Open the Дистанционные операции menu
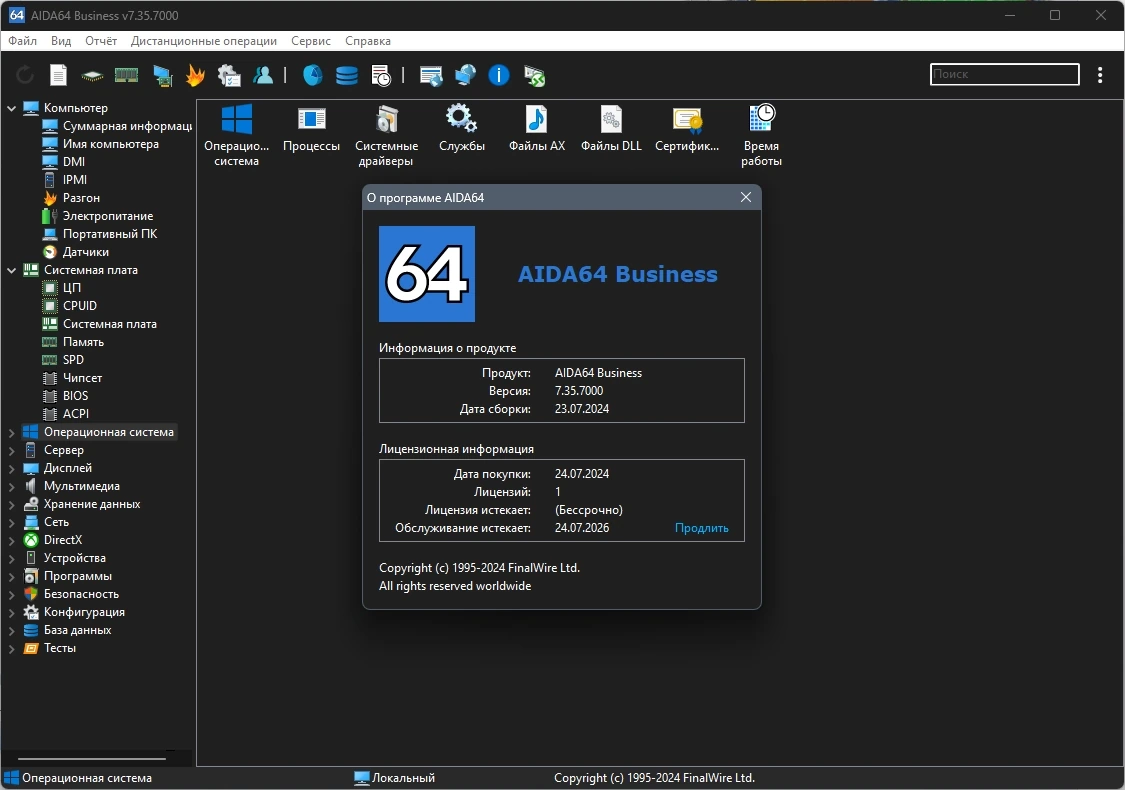 204,41
